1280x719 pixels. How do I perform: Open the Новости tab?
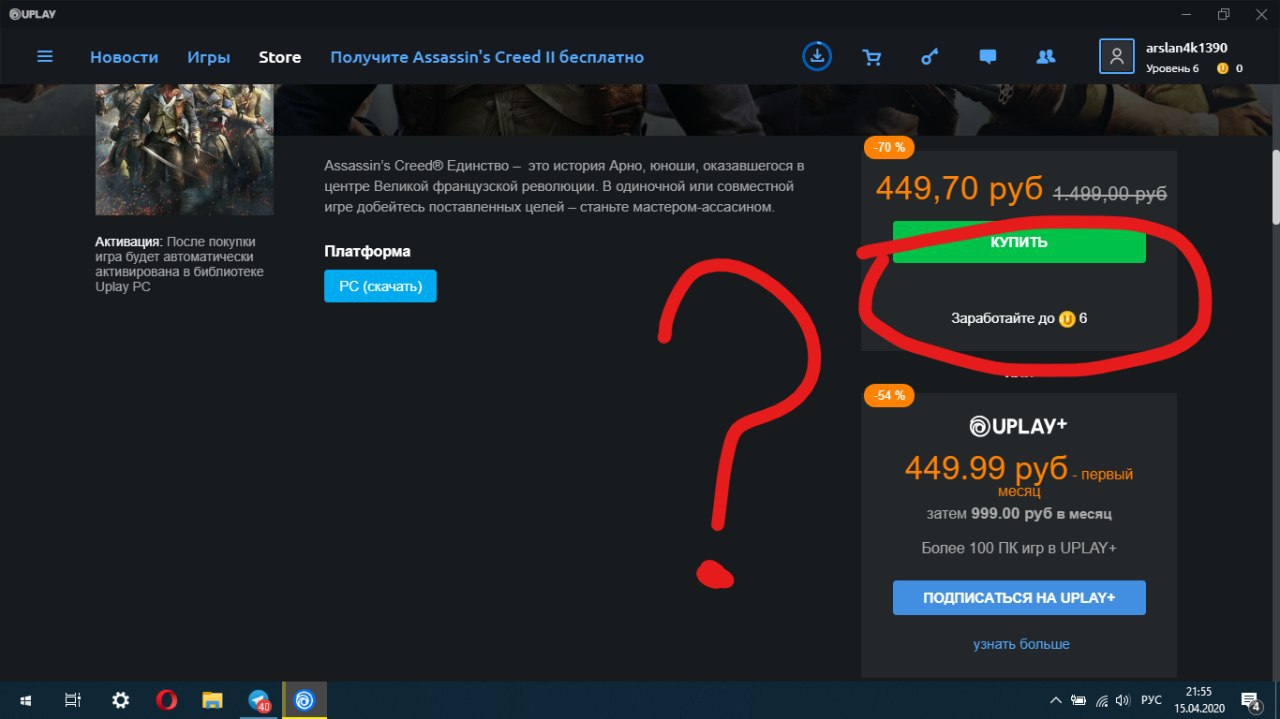click(124, 57)
